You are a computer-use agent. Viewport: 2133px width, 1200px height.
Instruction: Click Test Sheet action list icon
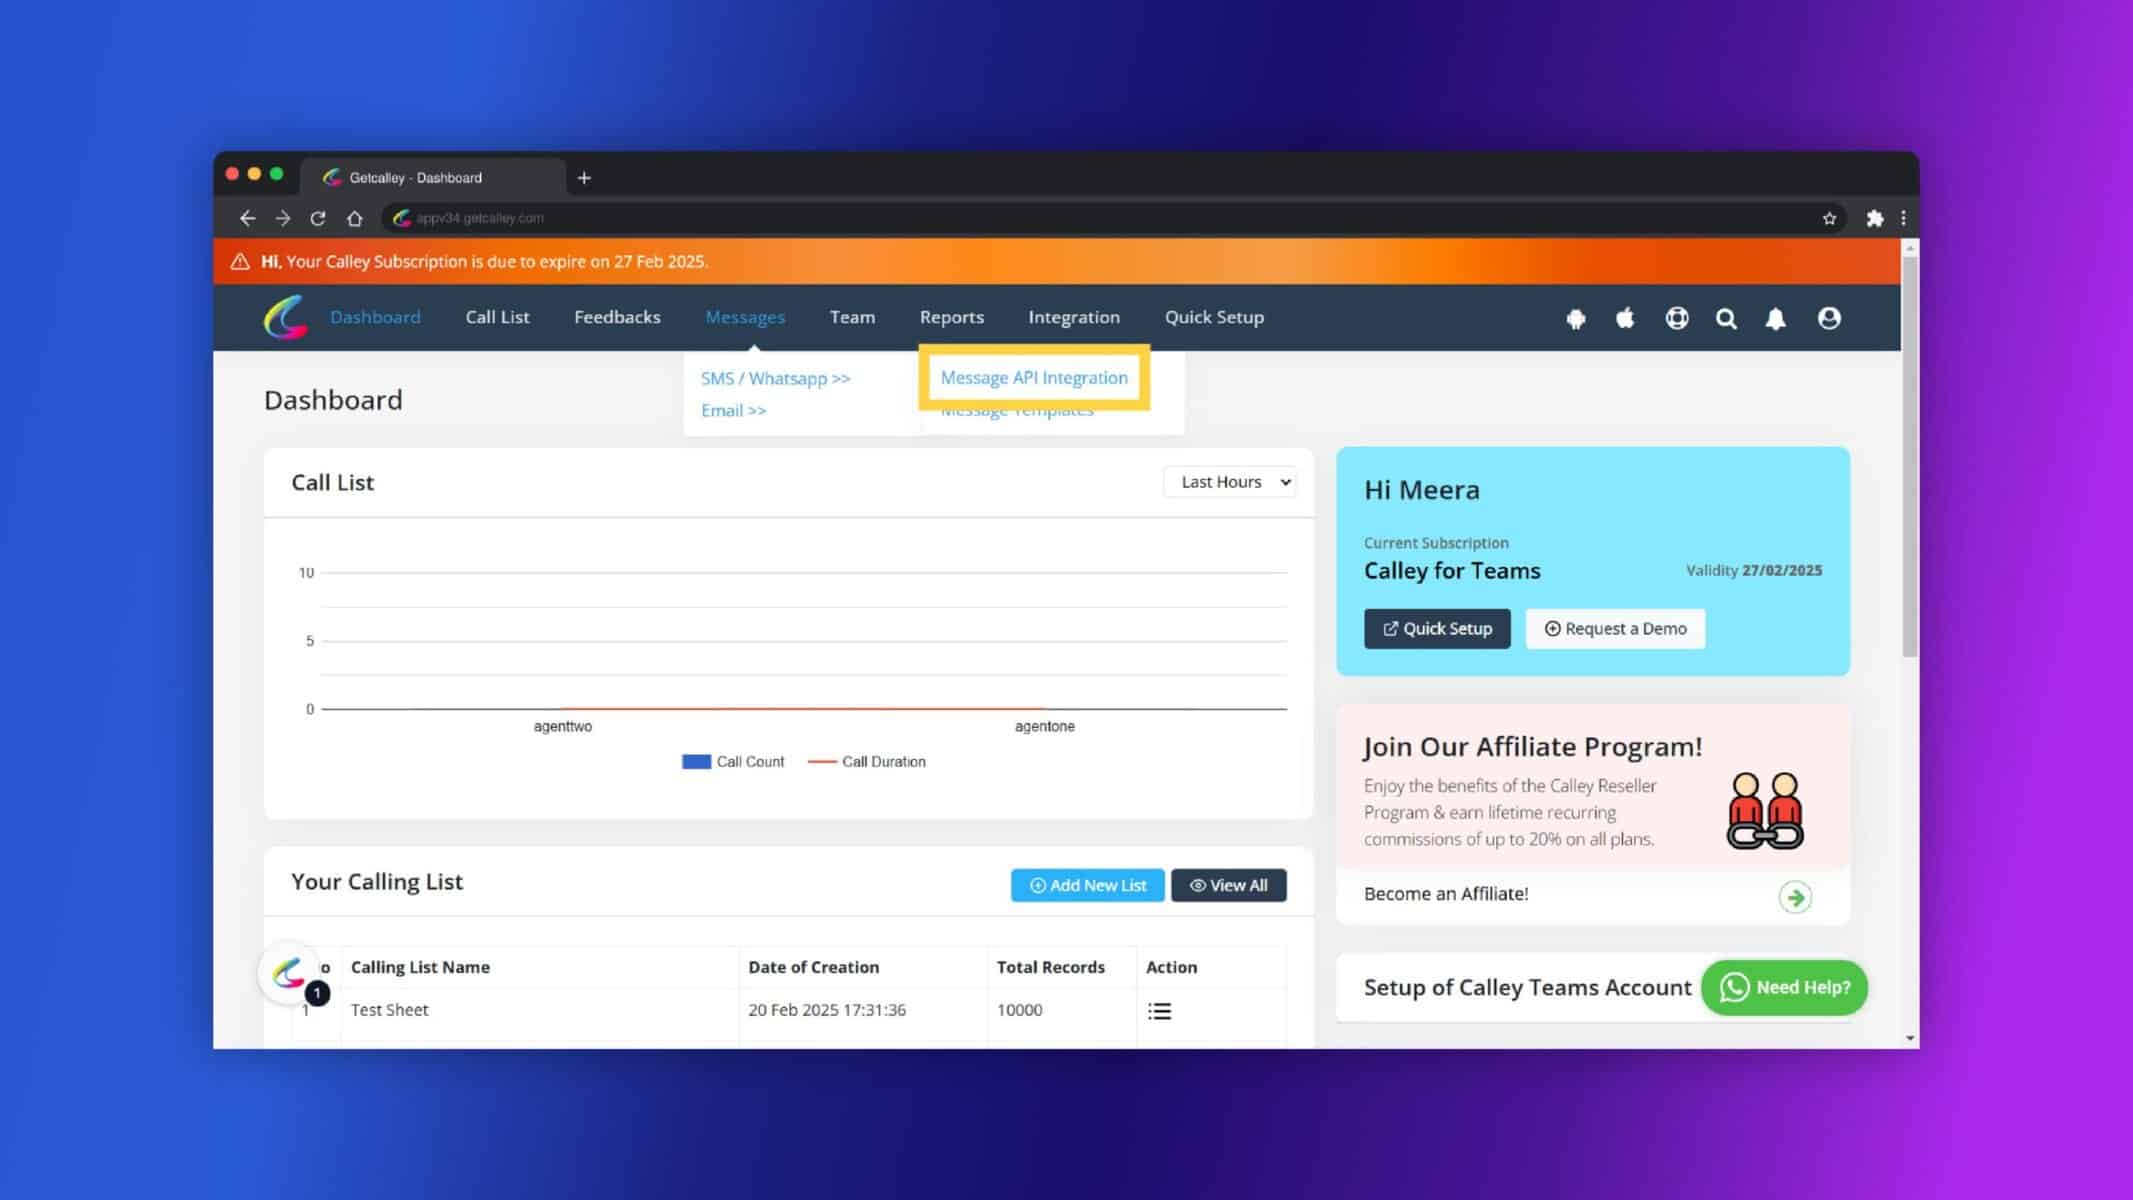[1159, 1011]
